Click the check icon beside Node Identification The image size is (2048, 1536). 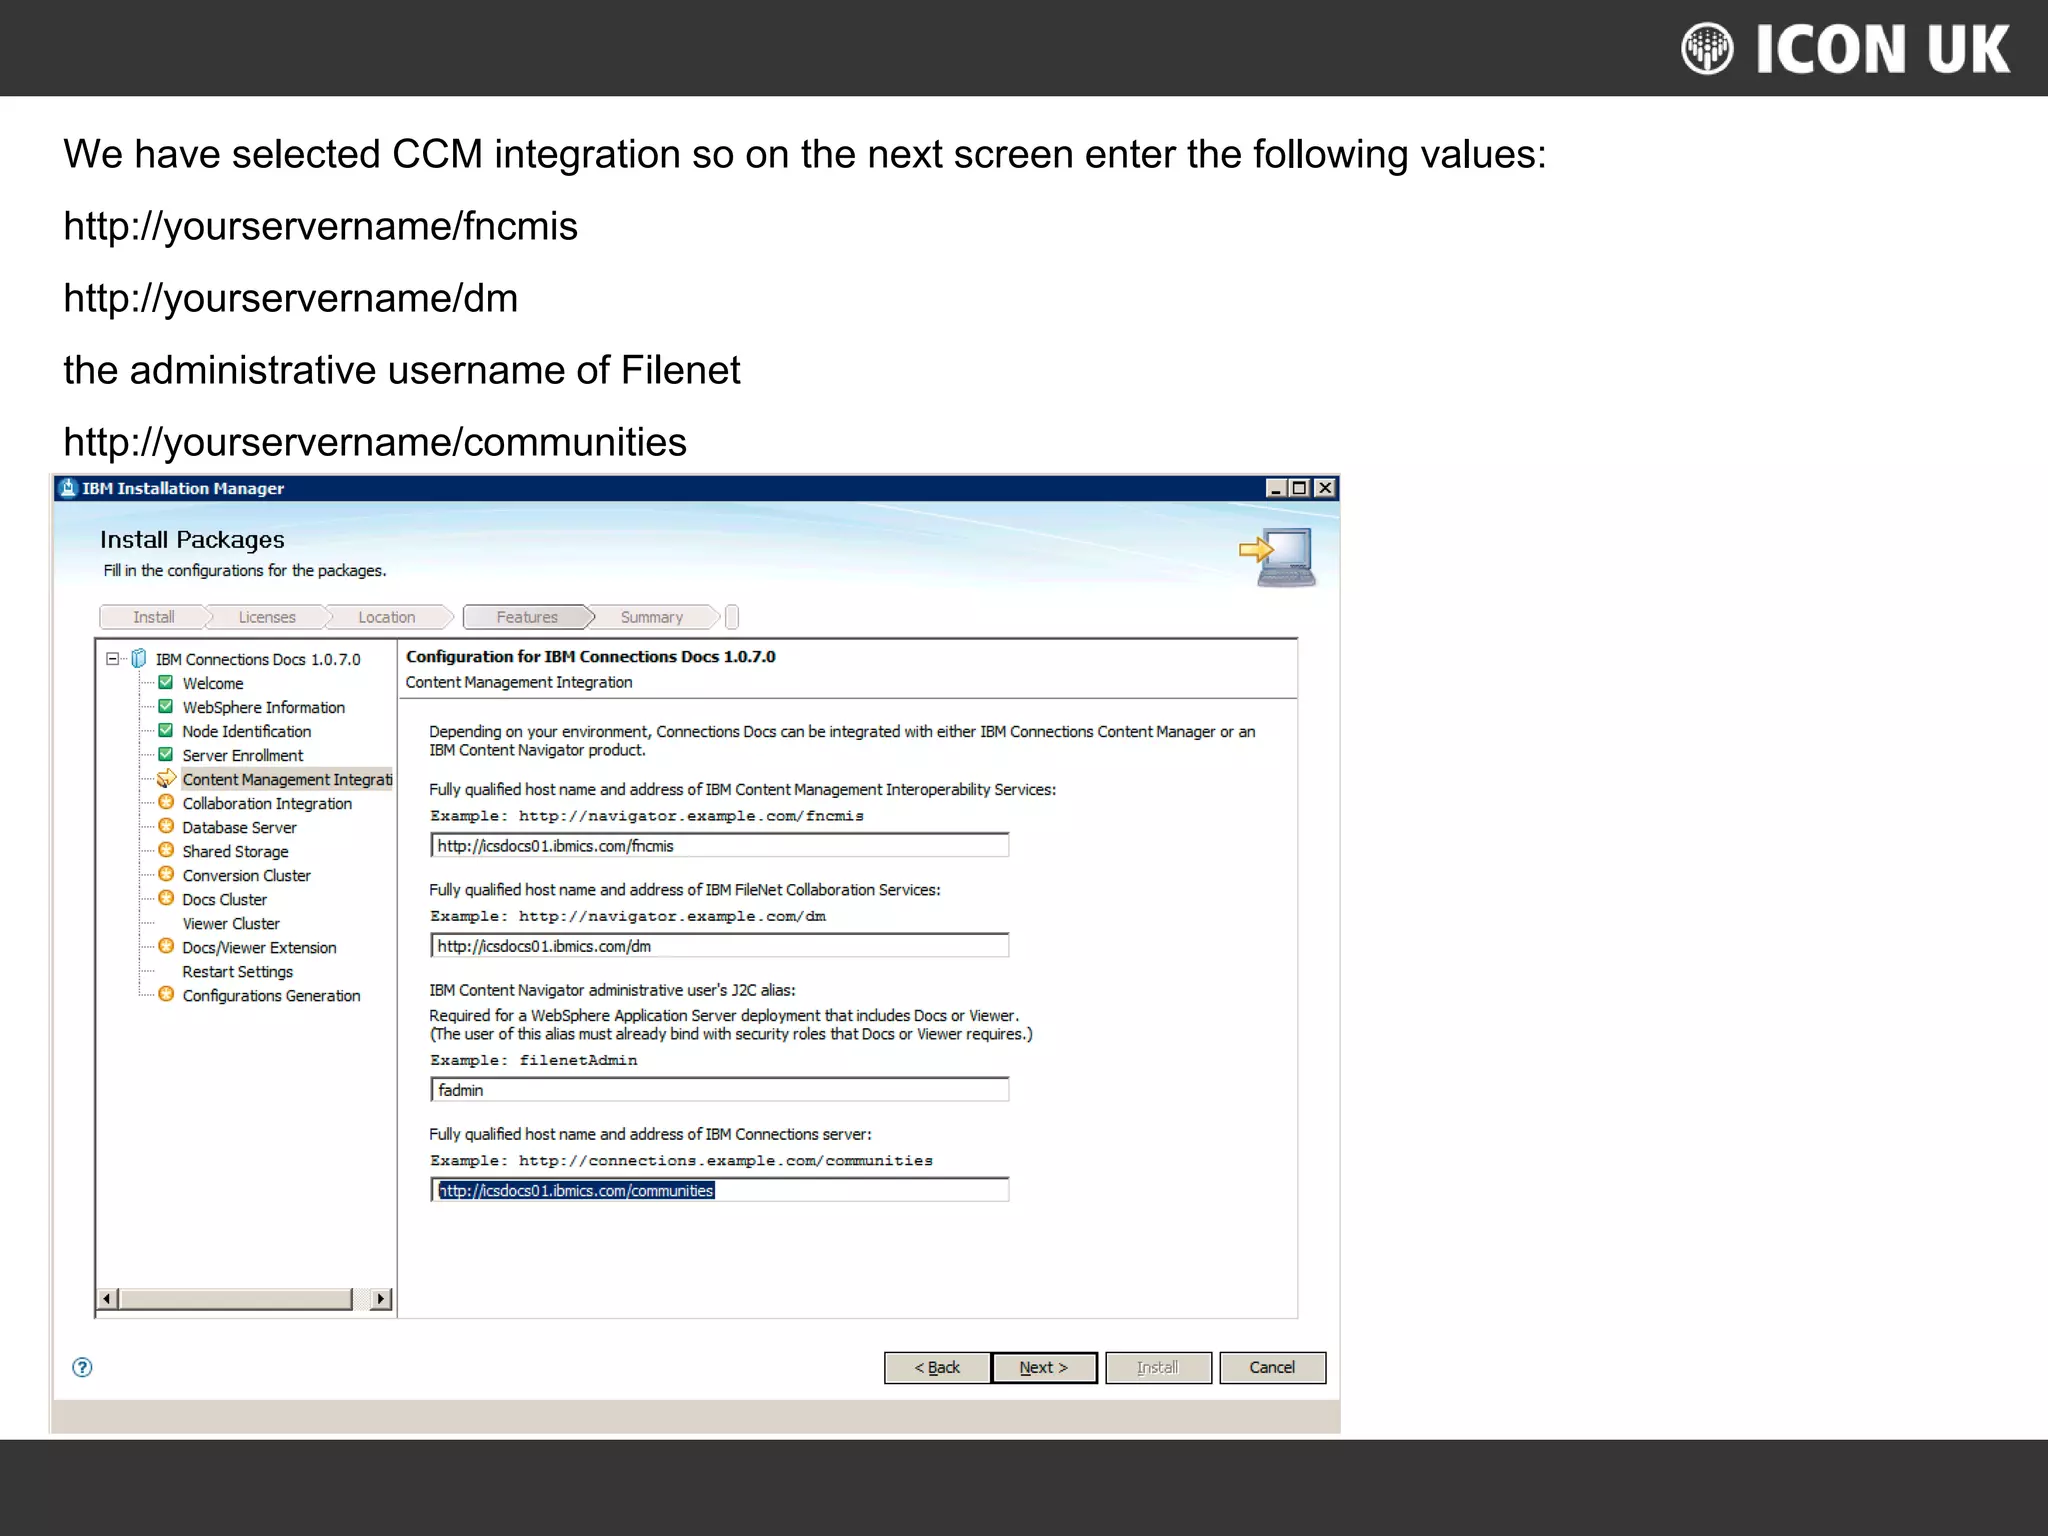166,730
